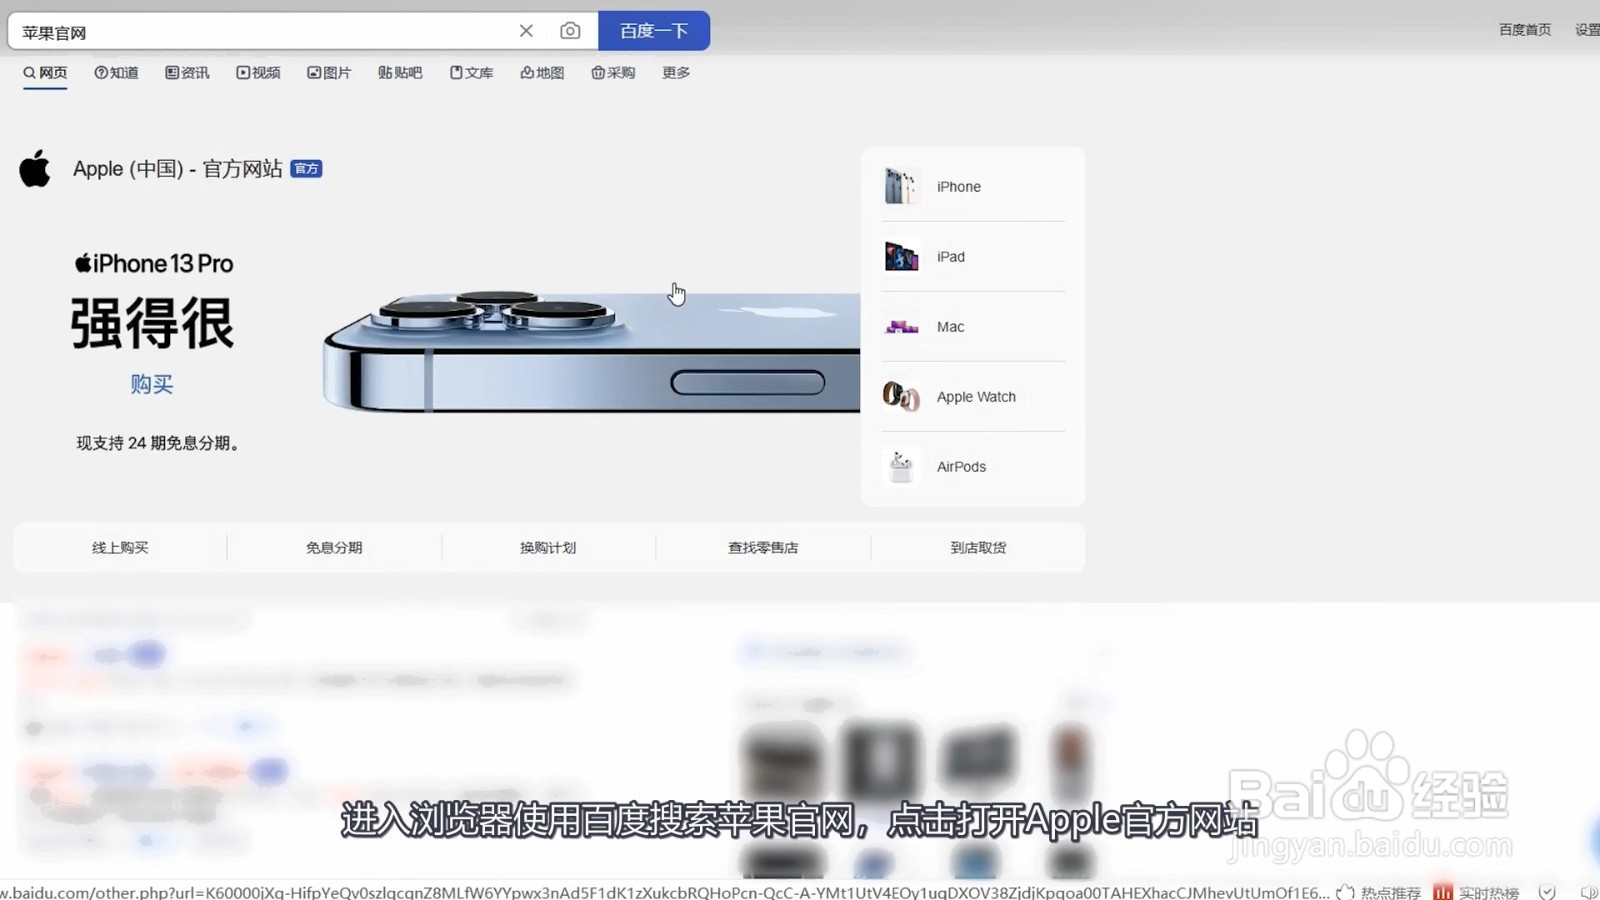Screen dimensions: 1600x900
Task: Open the iPad product link
Action: point(950,257)
